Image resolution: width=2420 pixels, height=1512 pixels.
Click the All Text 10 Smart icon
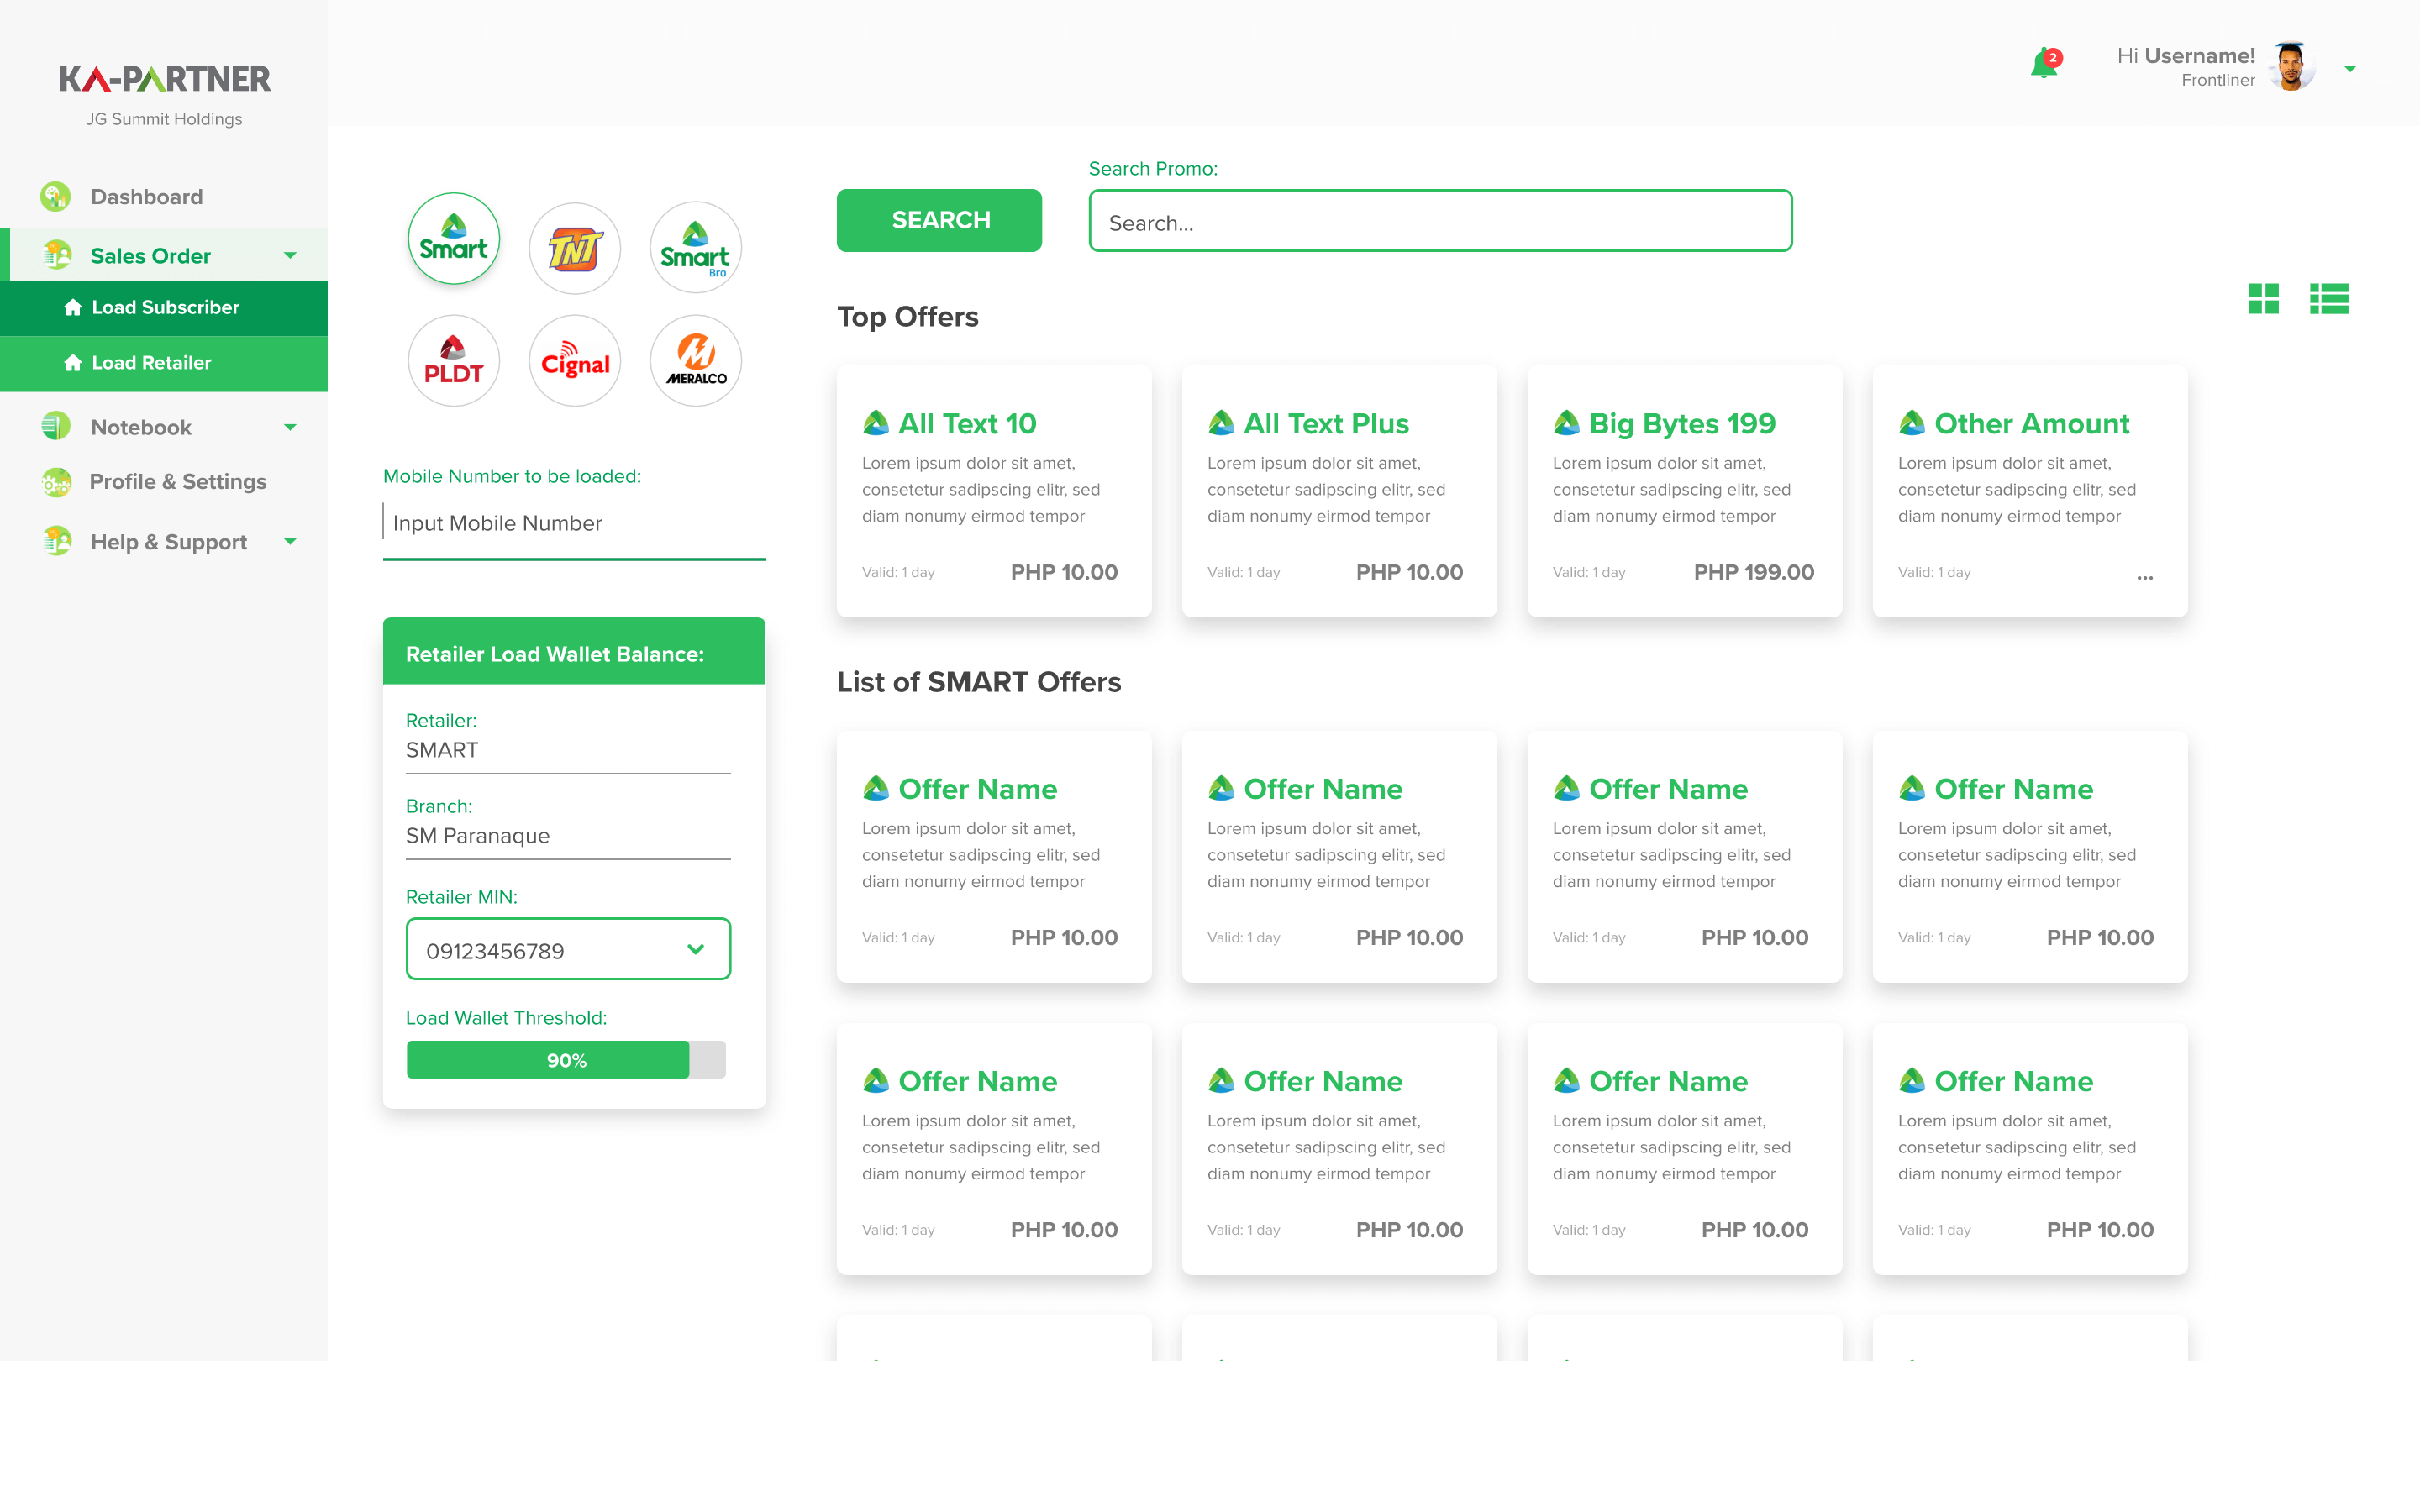876,423
